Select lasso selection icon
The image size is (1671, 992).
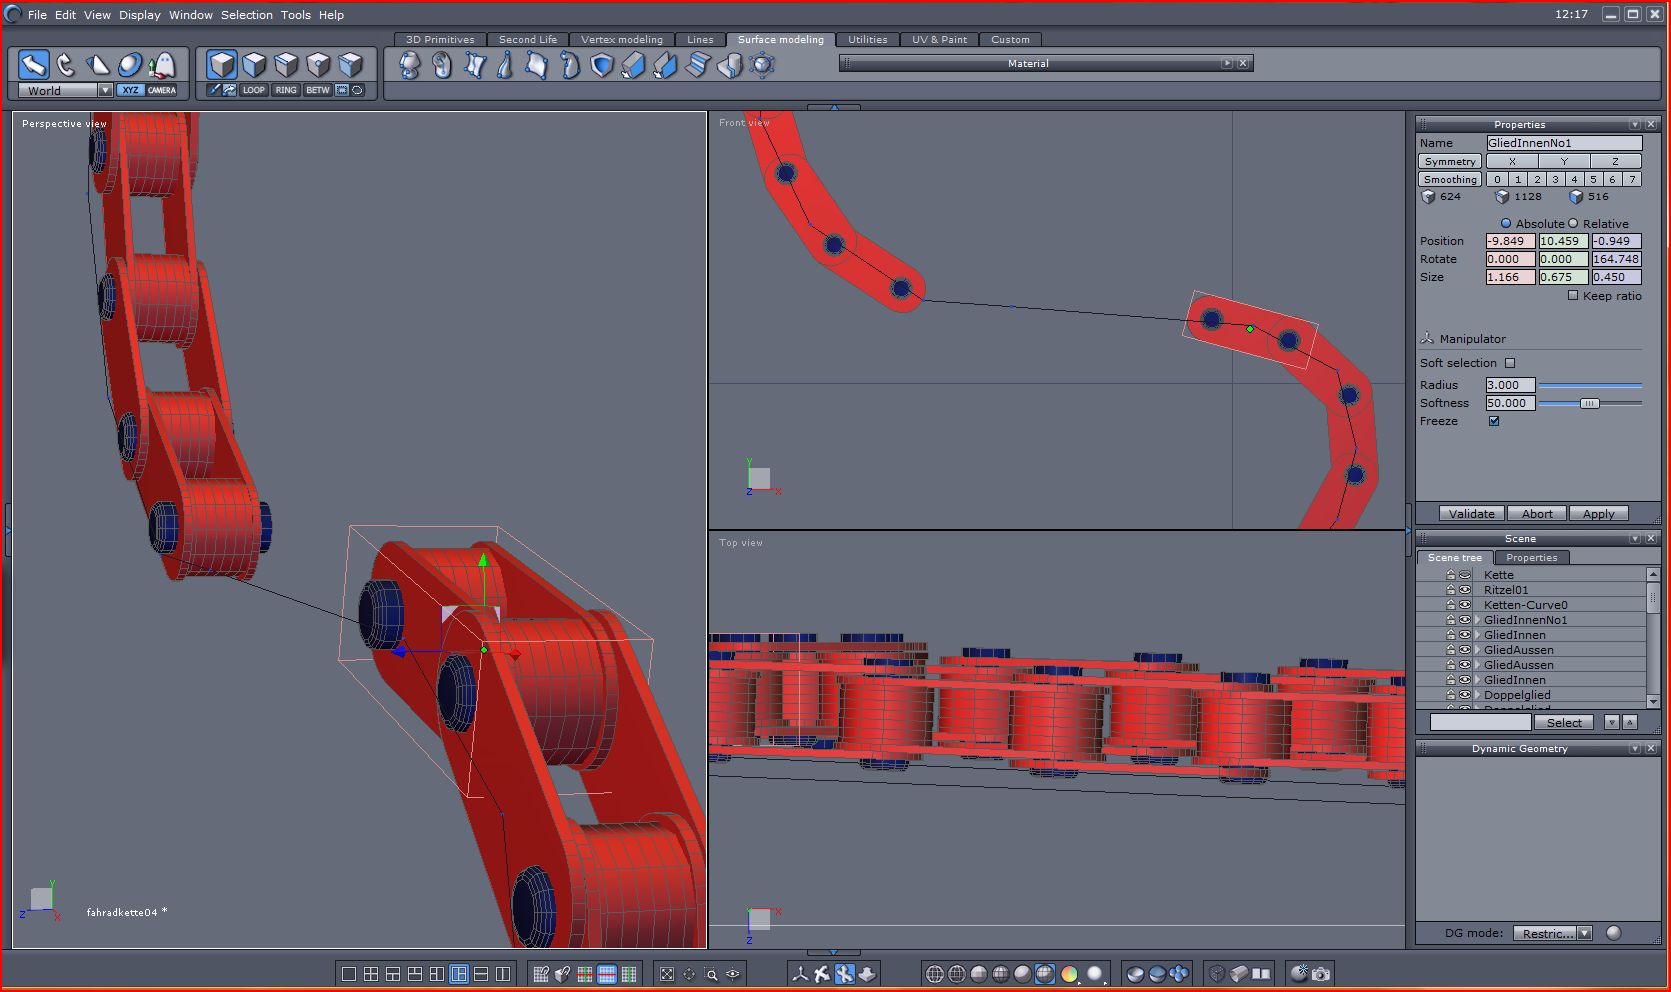coord(357,90)
